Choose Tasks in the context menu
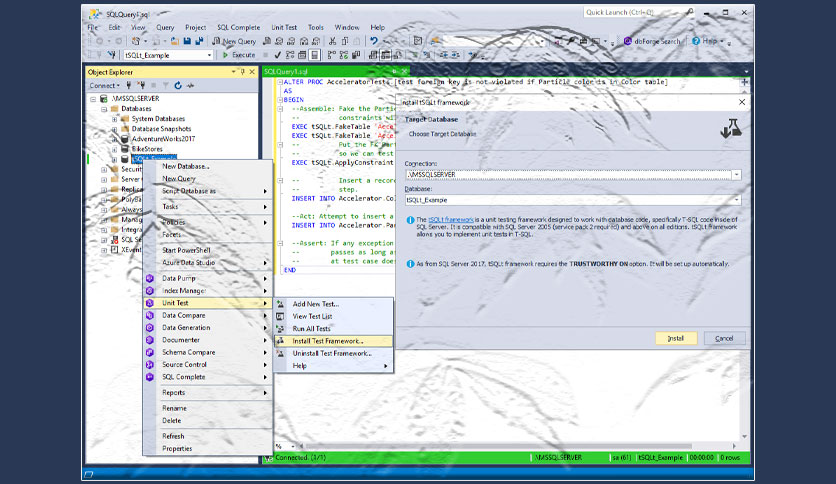Screen dimensions: 836x484 tap(208, 206)
